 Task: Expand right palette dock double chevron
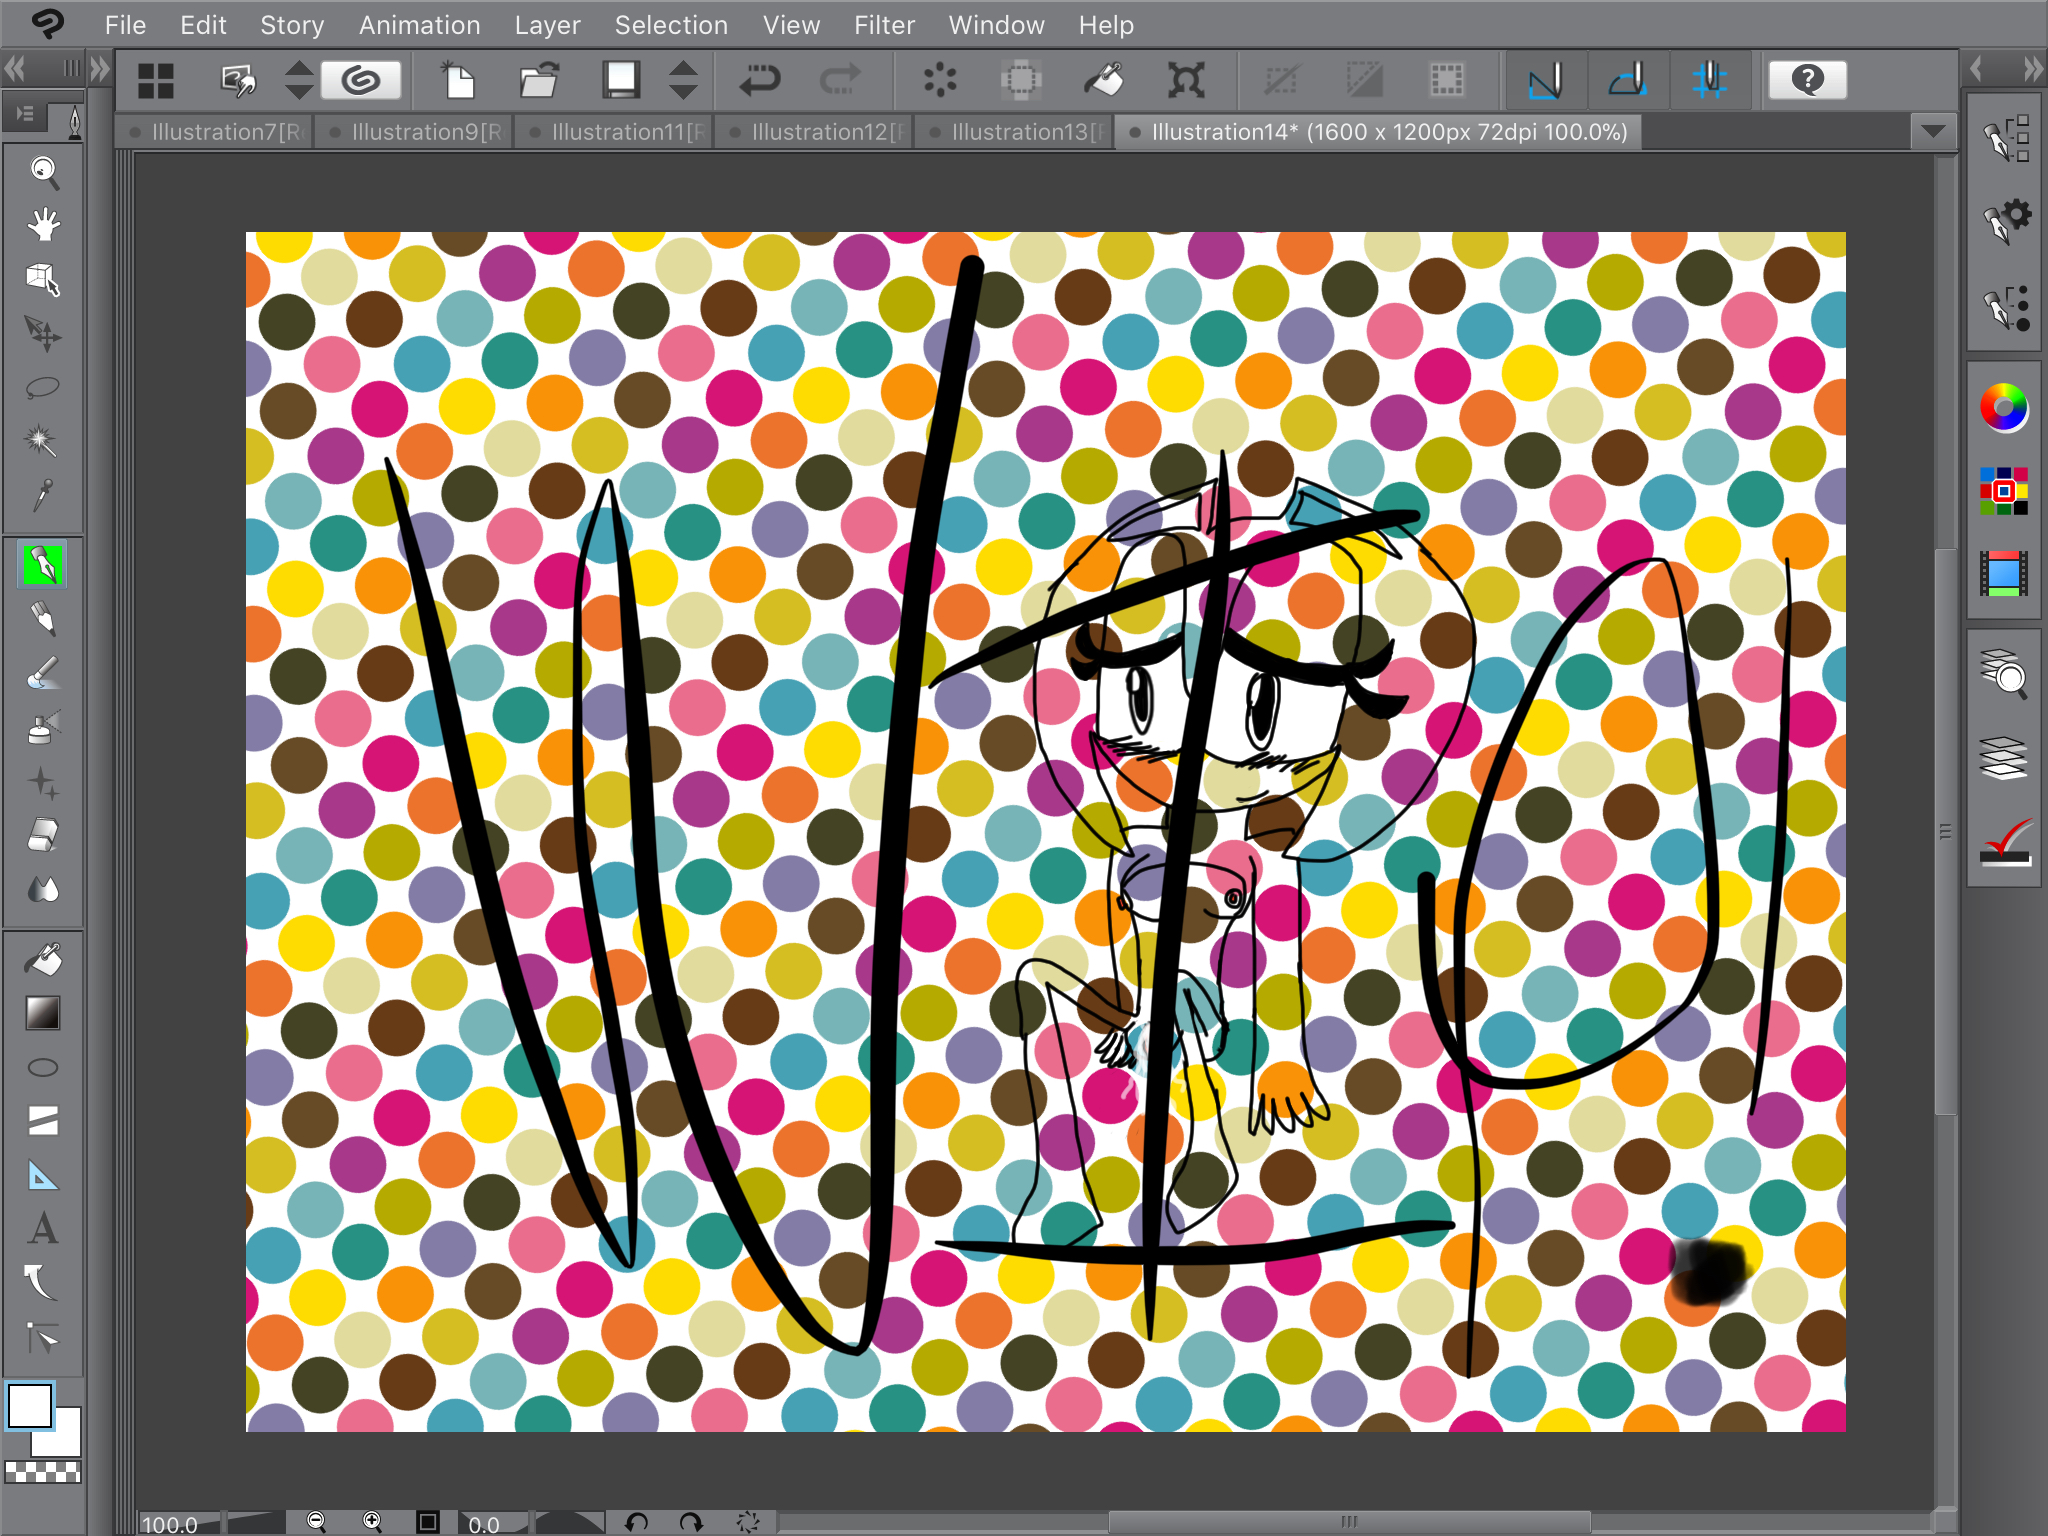click(2032, 69)
